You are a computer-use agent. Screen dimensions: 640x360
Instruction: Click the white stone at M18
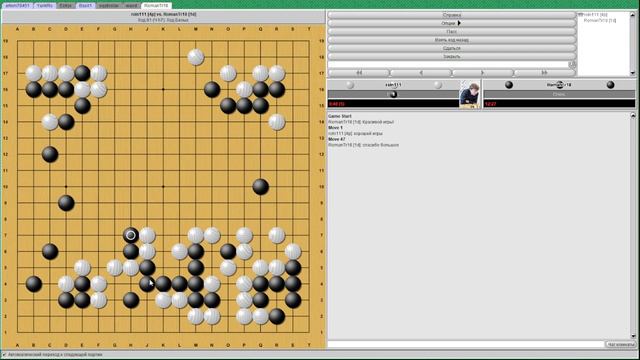[196, 57]
